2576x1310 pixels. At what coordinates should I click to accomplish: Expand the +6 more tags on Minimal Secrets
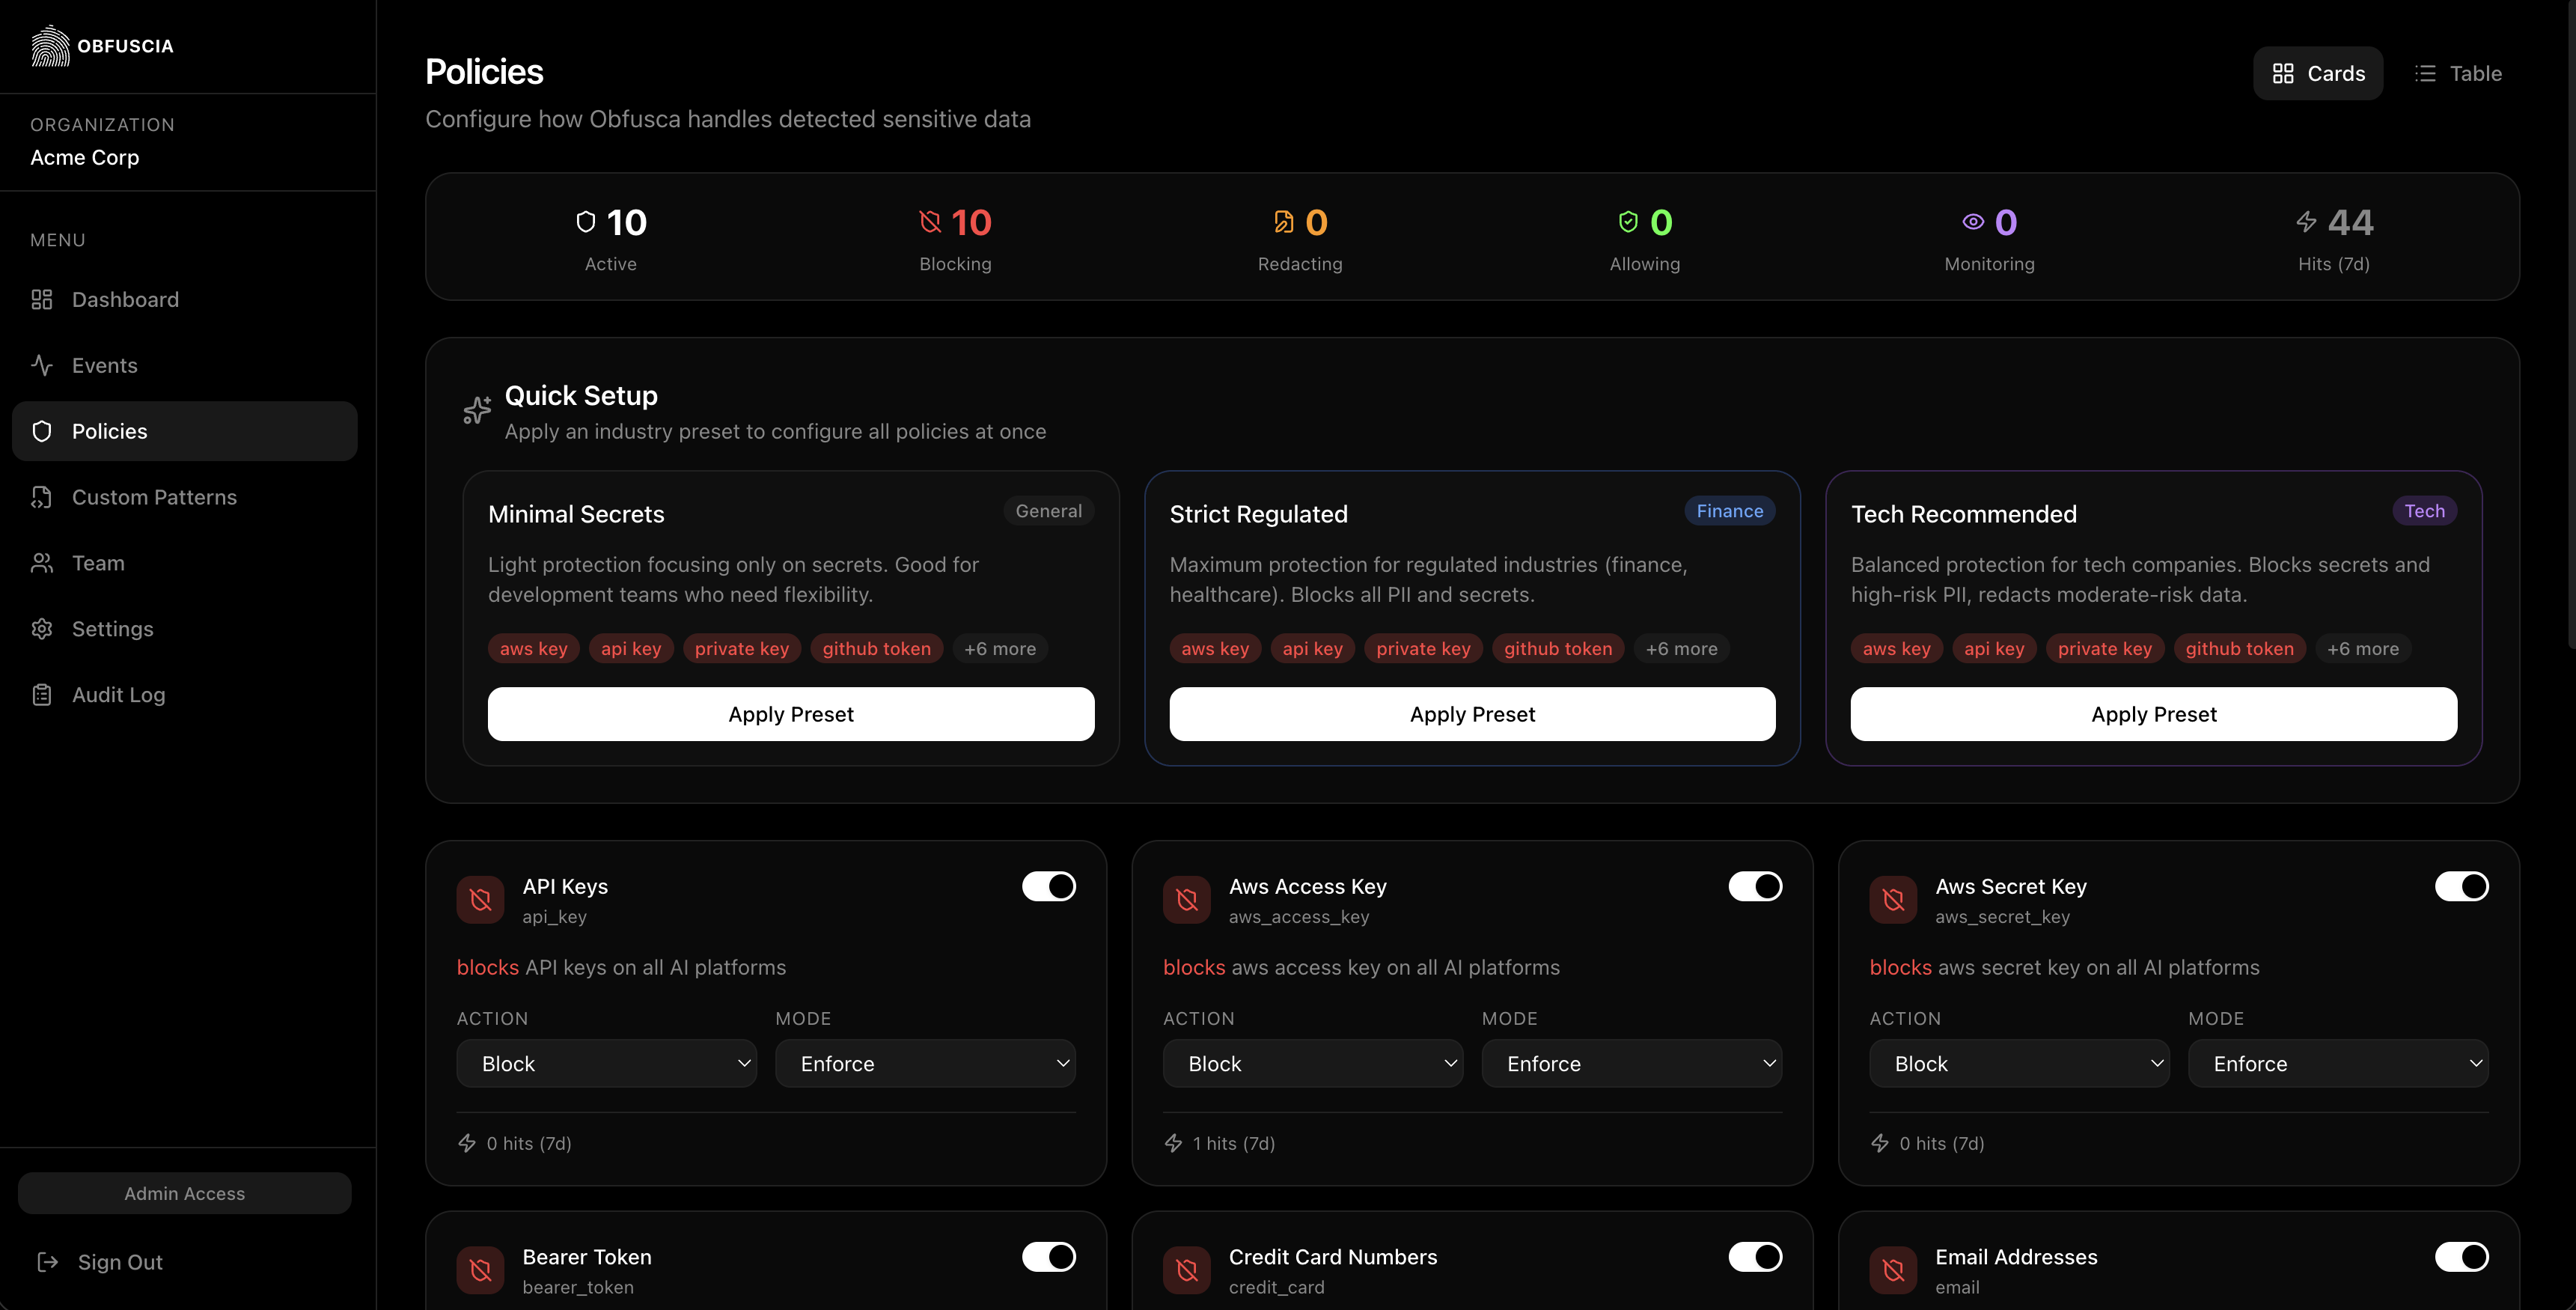tap(1000, 648)
